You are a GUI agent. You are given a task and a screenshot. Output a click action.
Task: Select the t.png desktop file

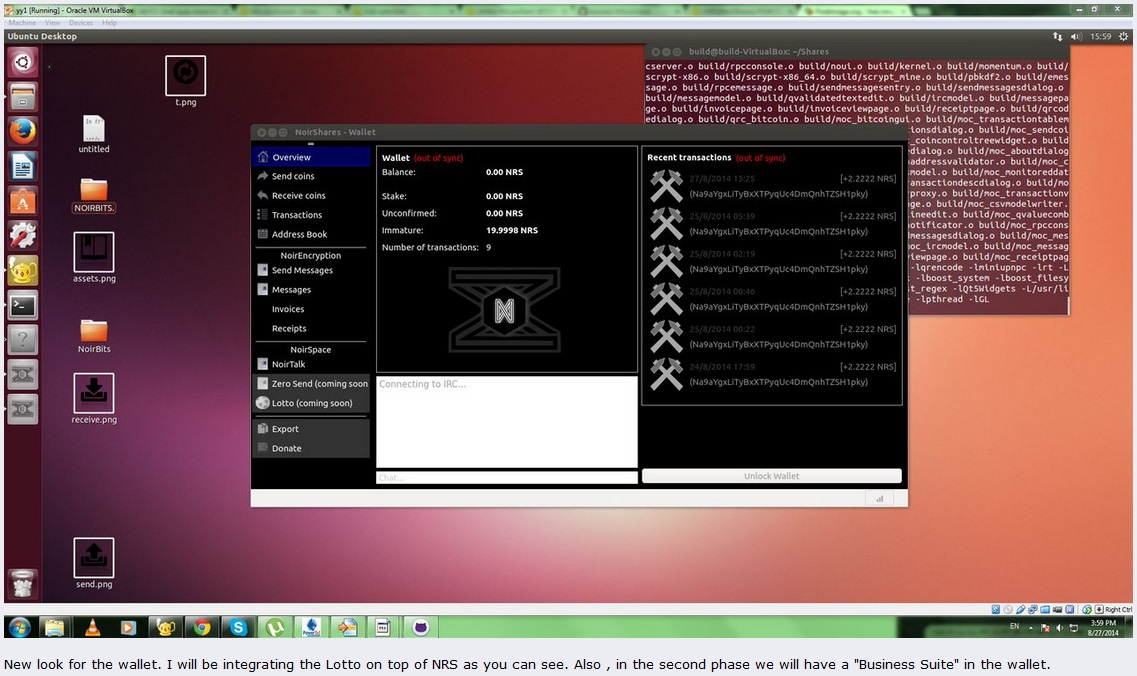click(x=186, y=81)
